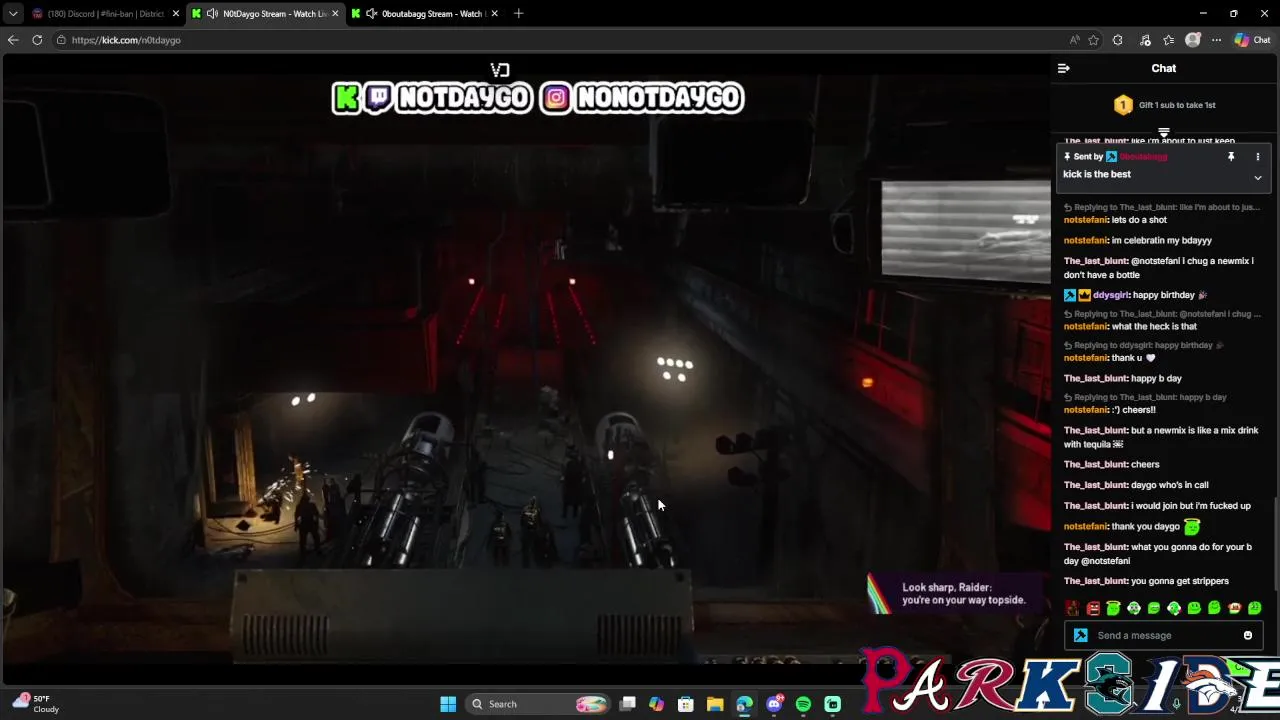Pick the first dark red quick emote
The height and width of the screenshot is (720, 1280).
click(1073, 608)
